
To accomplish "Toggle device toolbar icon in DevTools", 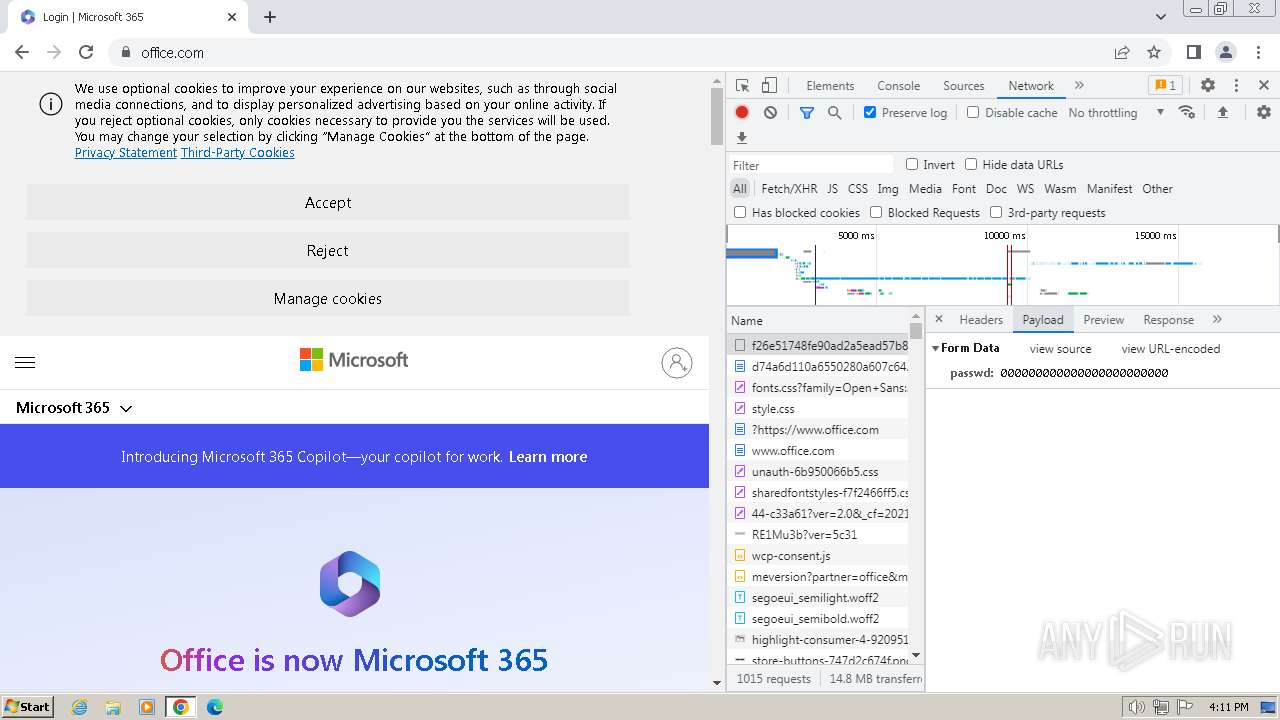I will click(769, 86).
